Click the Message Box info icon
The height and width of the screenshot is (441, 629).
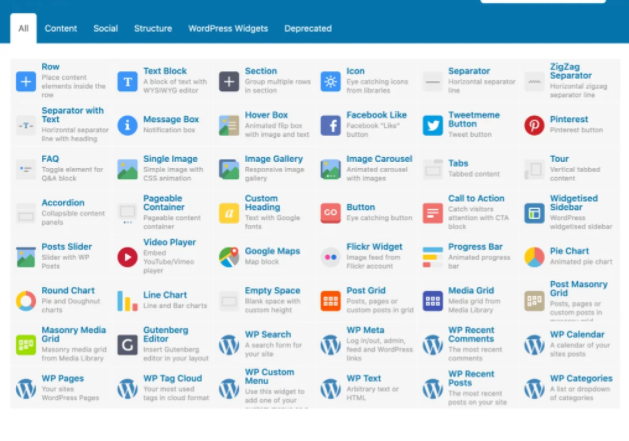(x=127, y=125)
